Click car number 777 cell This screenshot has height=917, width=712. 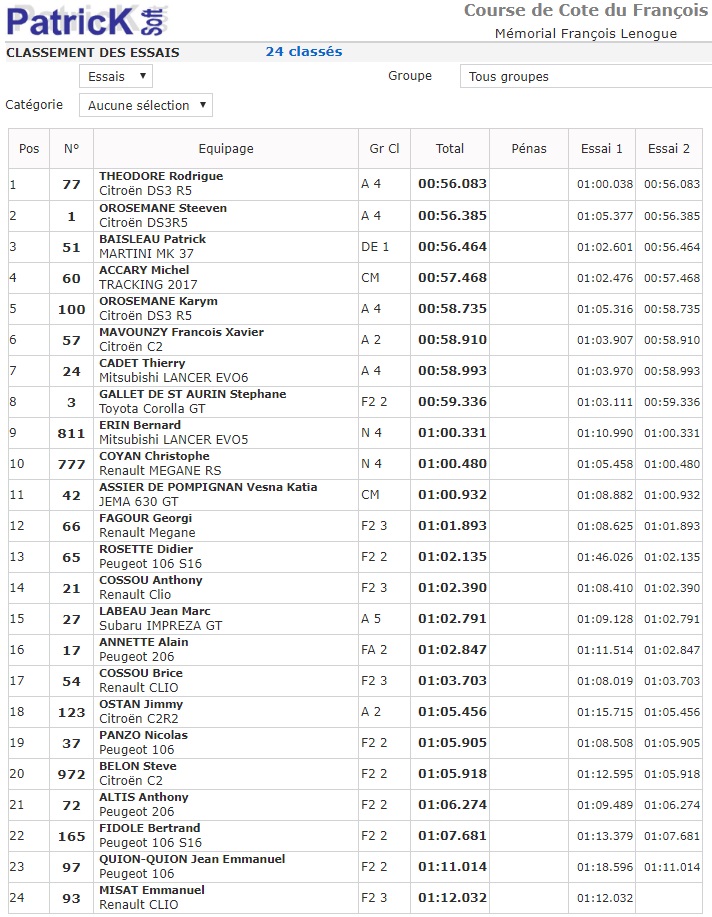(x=71, y=463)
